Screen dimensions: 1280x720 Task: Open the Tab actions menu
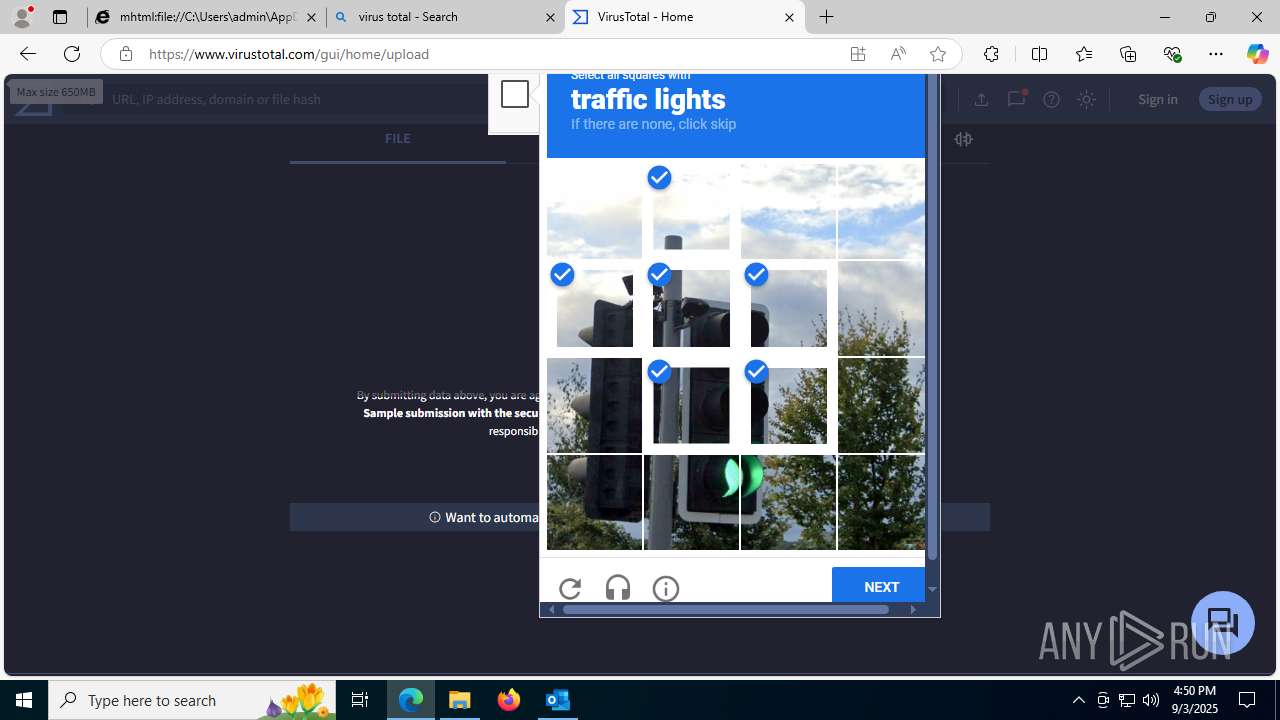point(60,17)
